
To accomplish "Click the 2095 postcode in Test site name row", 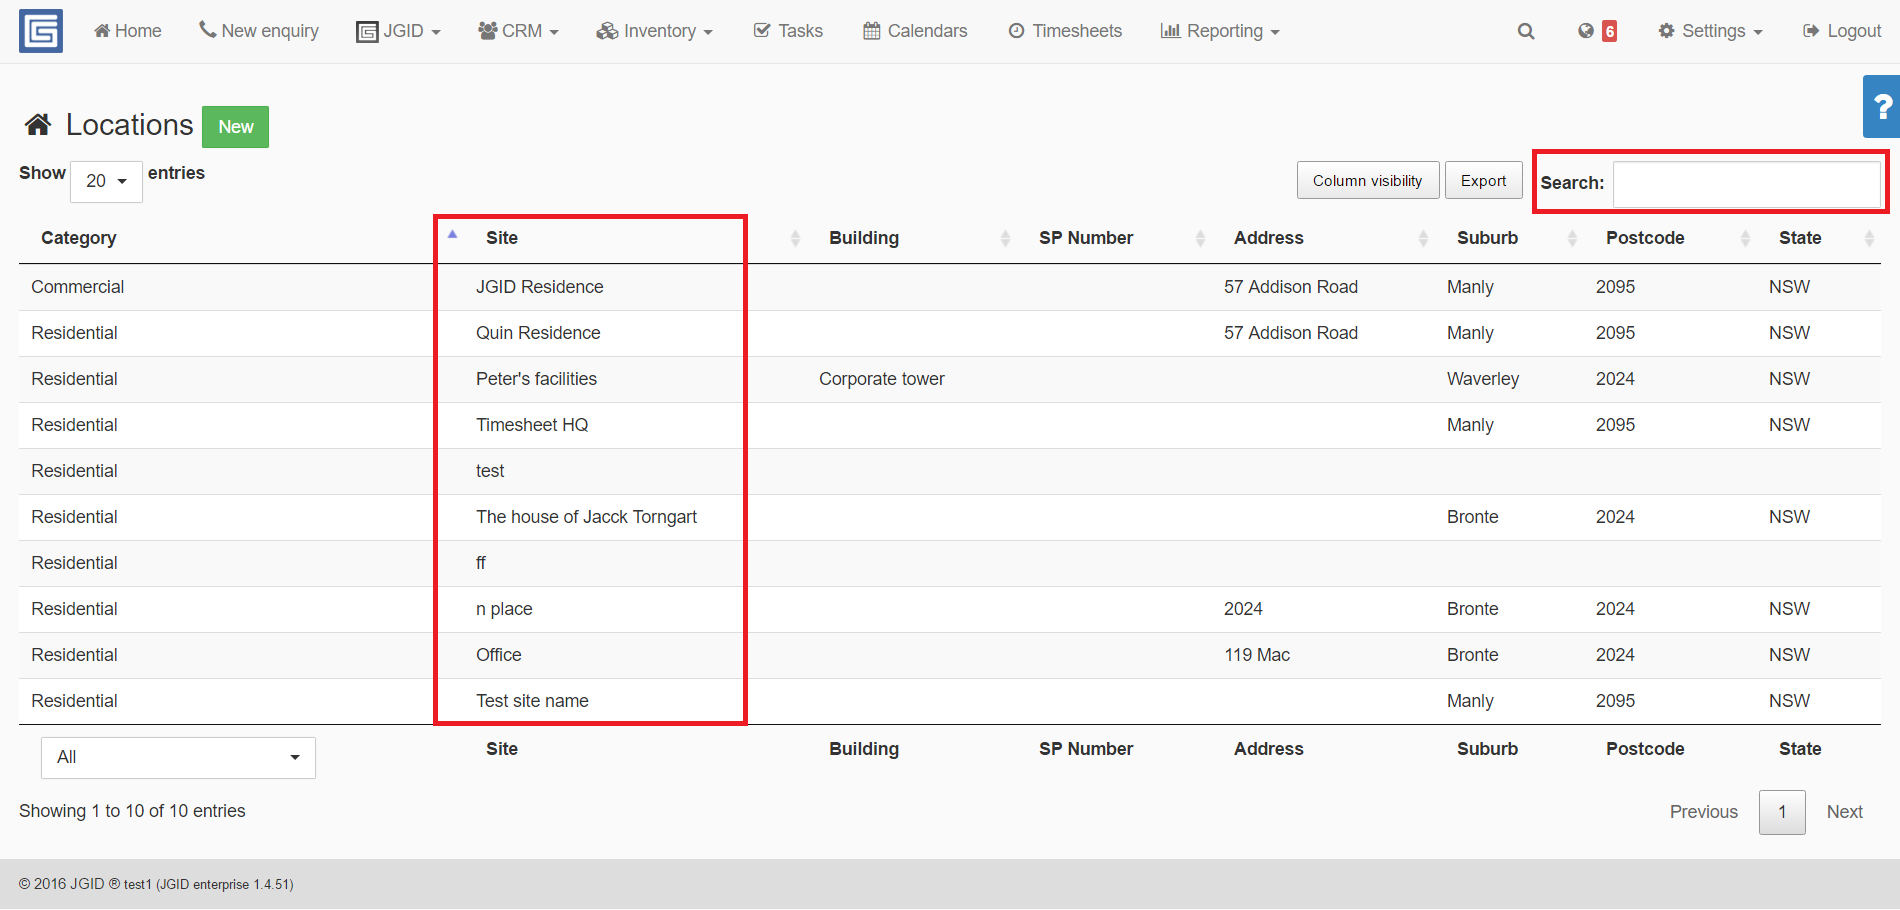I will coord(1615,701).
